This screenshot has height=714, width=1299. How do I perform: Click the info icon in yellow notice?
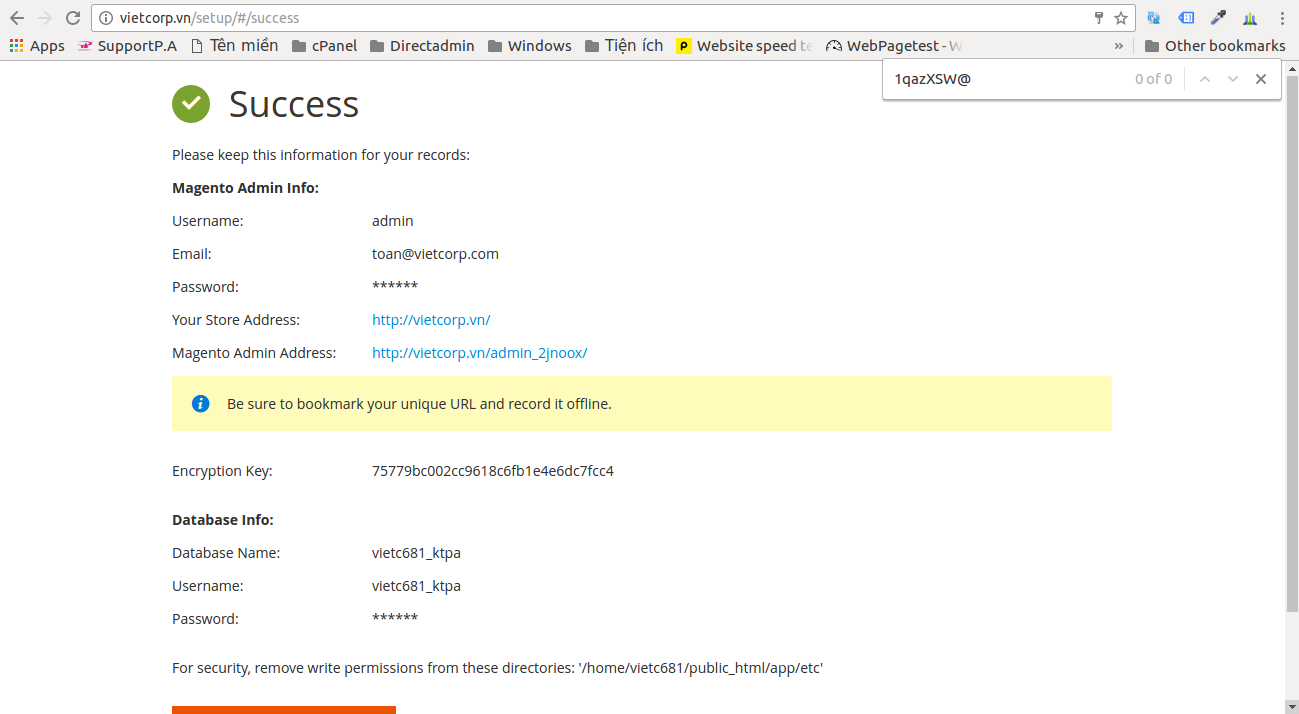[201, 404]
